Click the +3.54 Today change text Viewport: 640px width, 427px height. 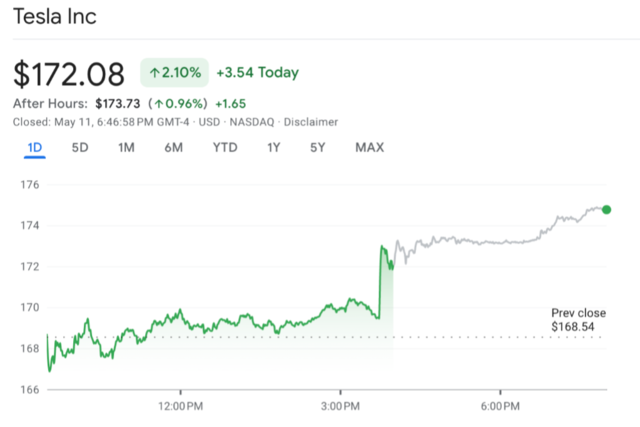tap(257, 73)
